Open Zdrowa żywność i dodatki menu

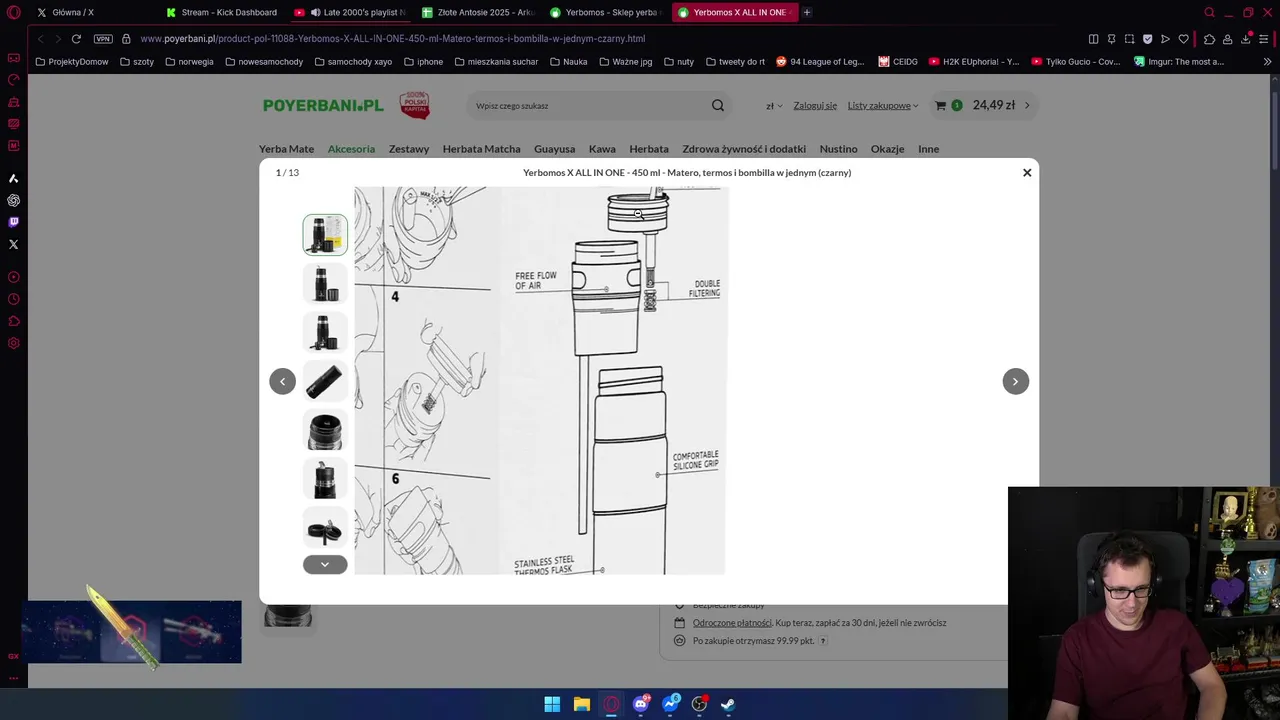744,149
